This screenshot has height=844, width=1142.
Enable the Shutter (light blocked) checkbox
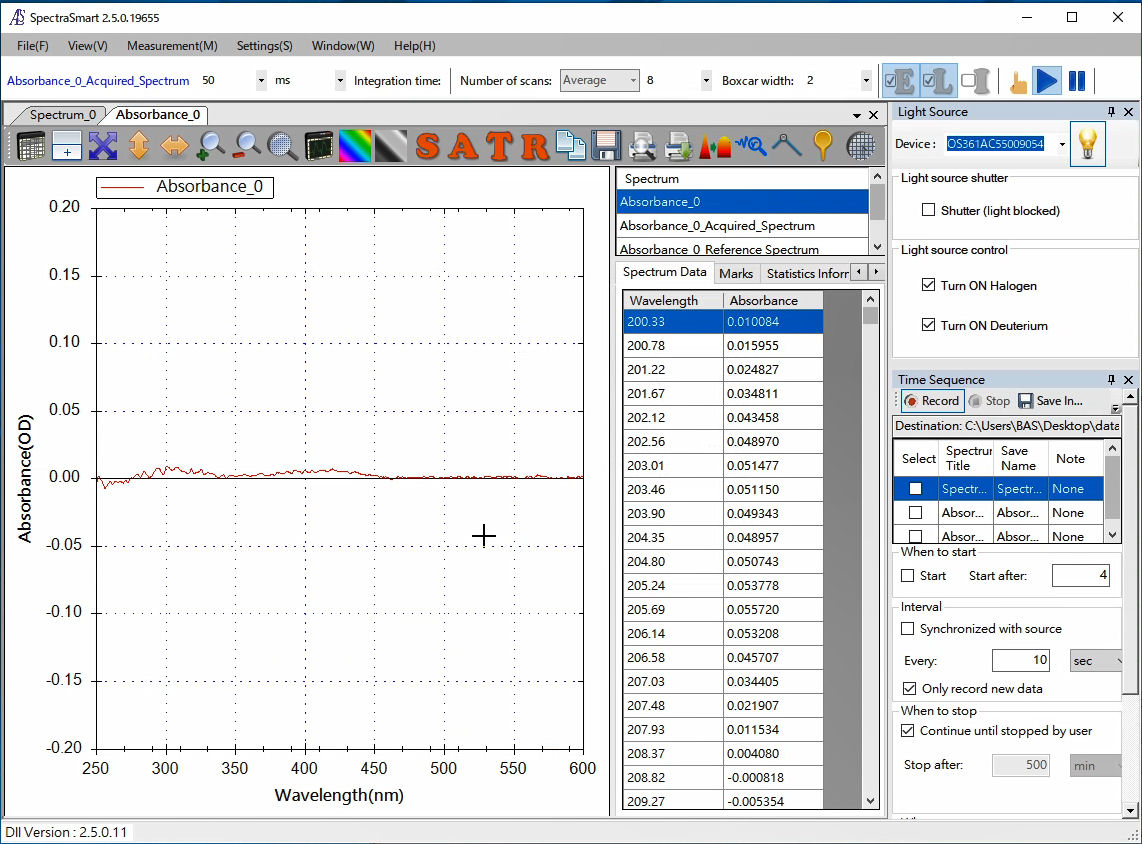pos(929,211)
